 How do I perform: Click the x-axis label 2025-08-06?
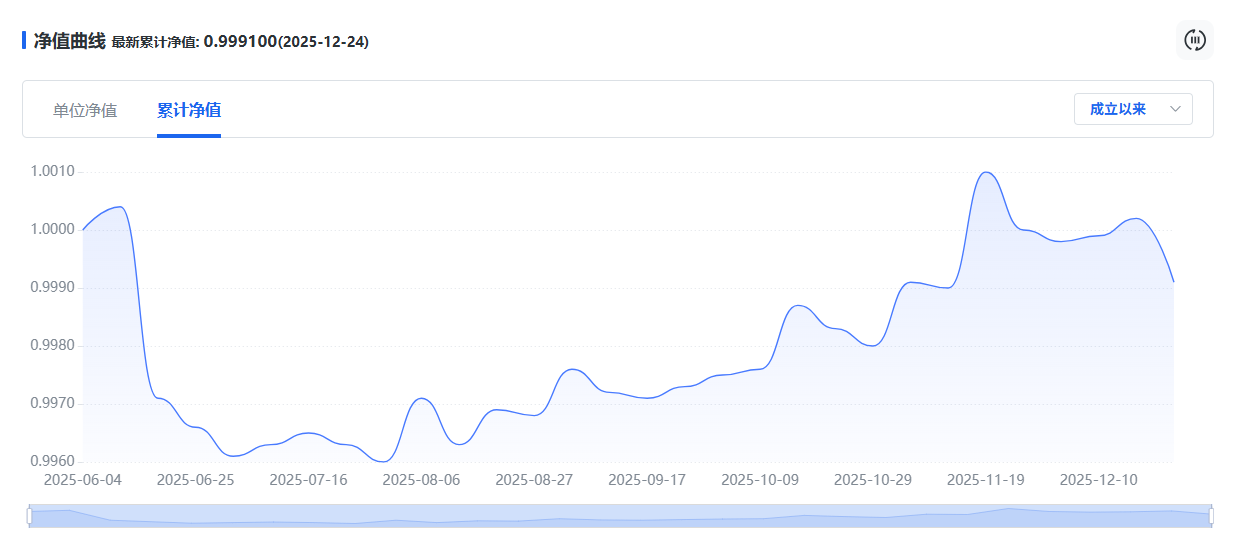tap(421, 480)
